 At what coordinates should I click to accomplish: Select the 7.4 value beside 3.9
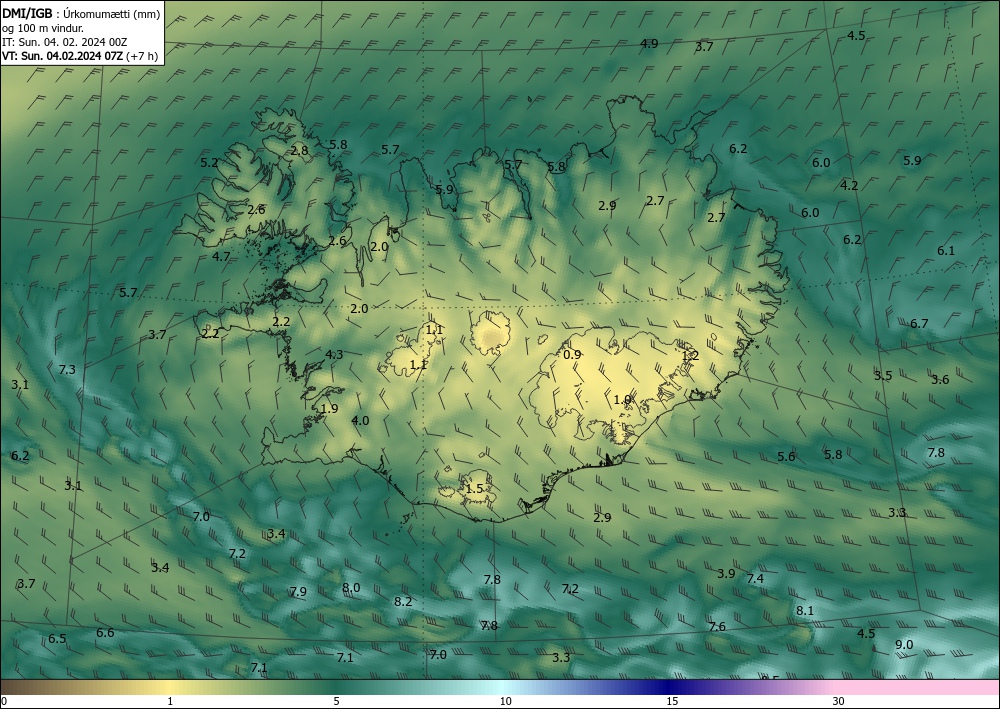point(755,579)
